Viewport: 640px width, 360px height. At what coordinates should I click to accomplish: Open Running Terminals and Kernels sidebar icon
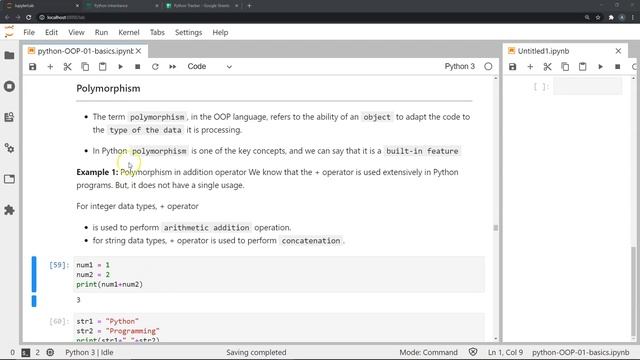(9, 87)
